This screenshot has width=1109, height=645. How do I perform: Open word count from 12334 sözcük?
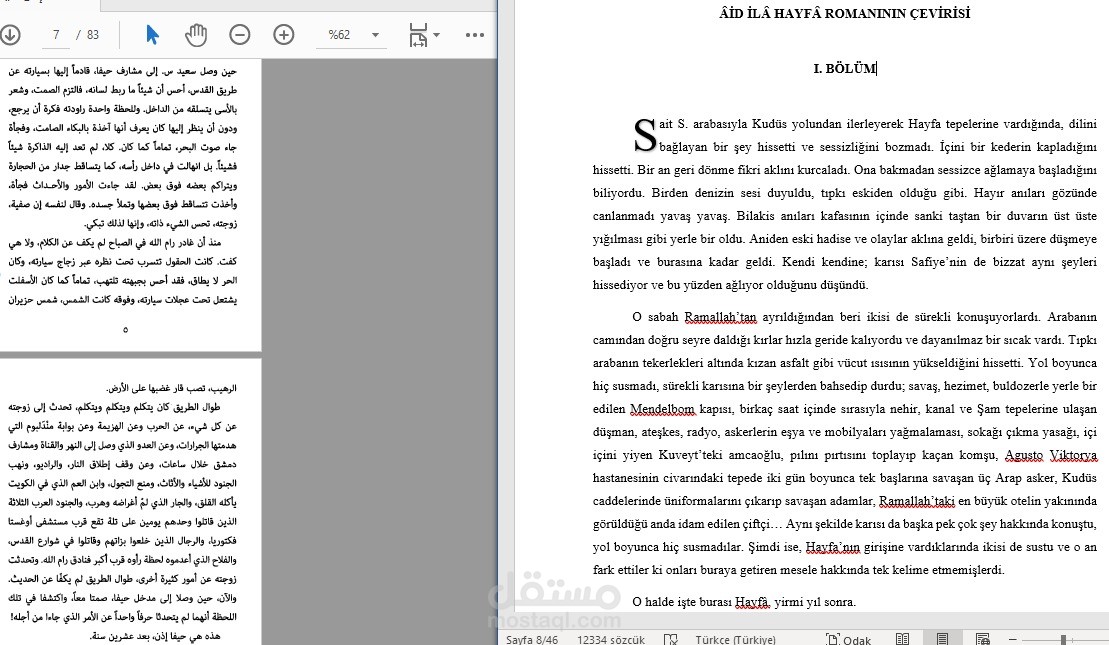tap(611, 639)
